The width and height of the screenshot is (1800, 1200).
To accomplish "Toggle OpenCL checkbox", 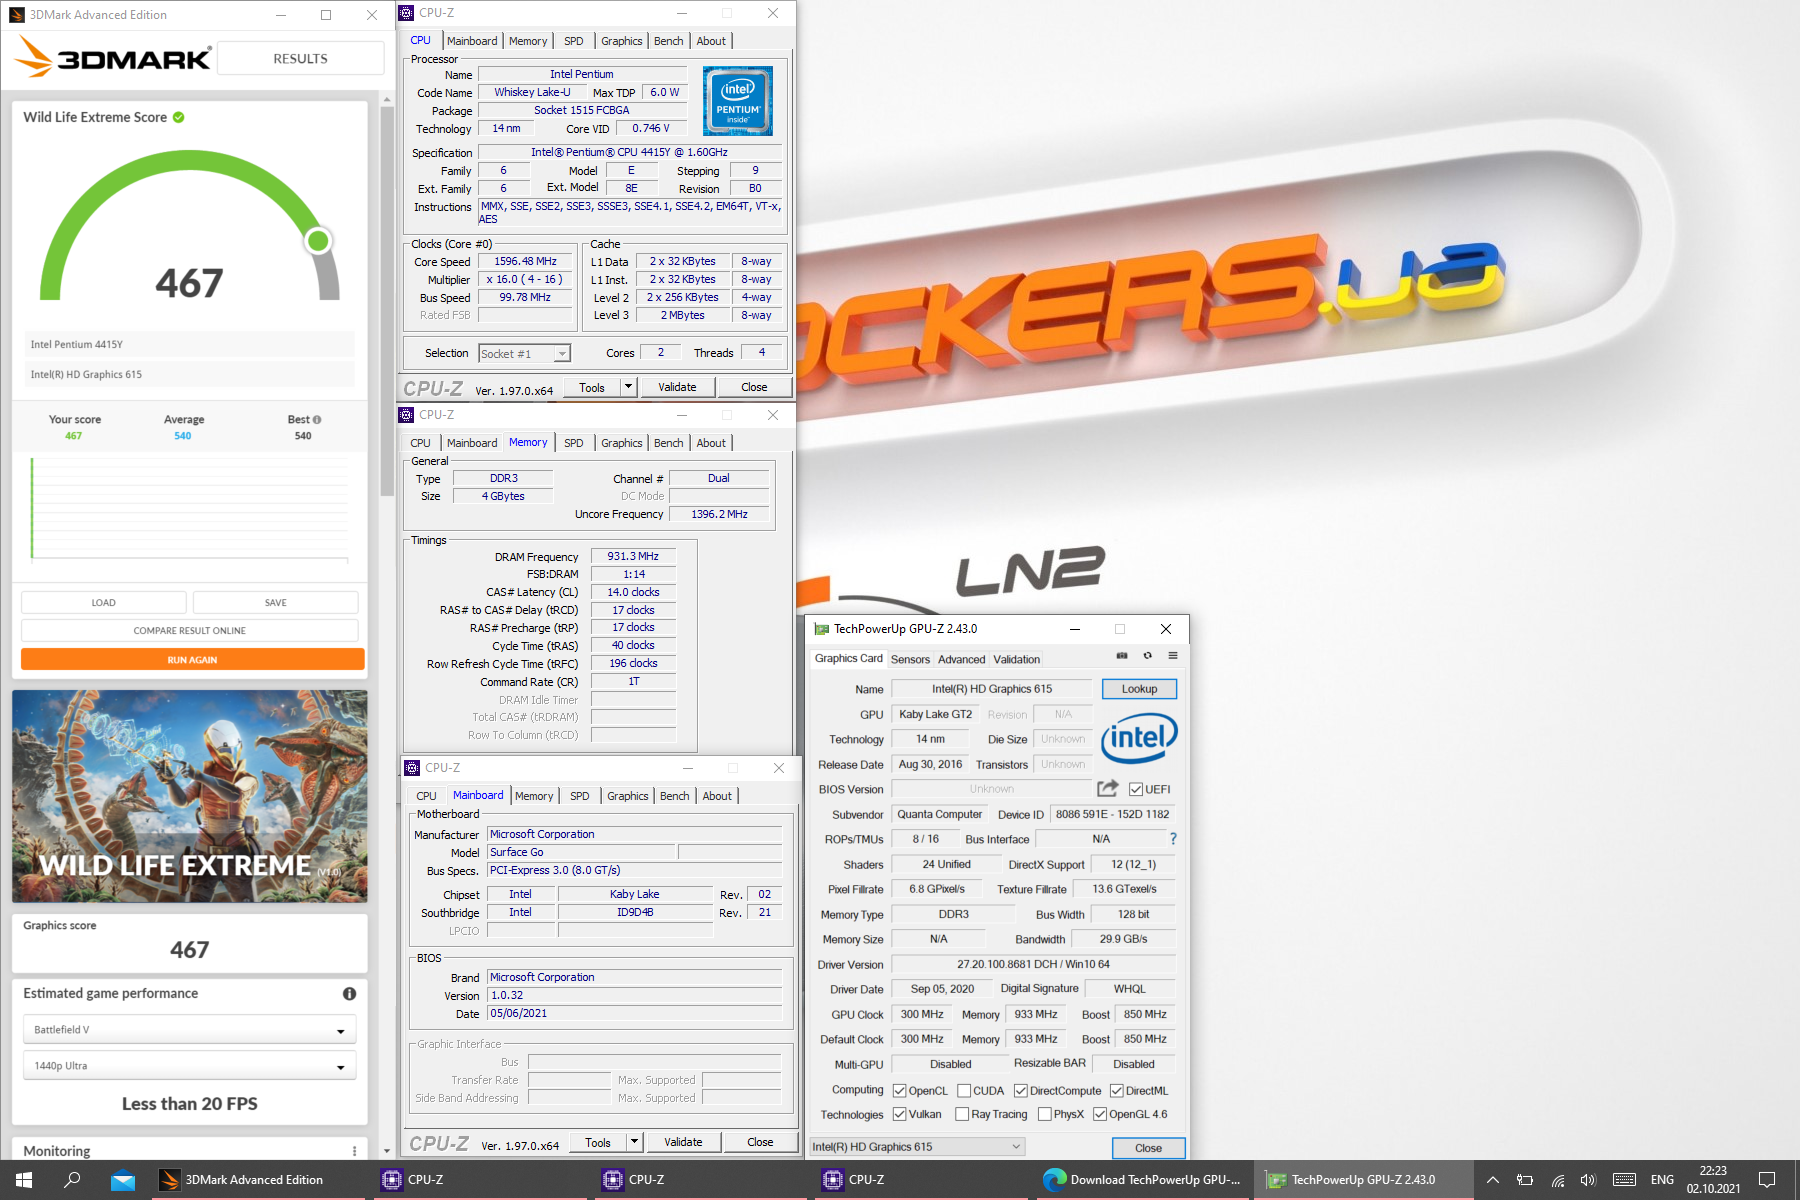I will pos(899,1091).
